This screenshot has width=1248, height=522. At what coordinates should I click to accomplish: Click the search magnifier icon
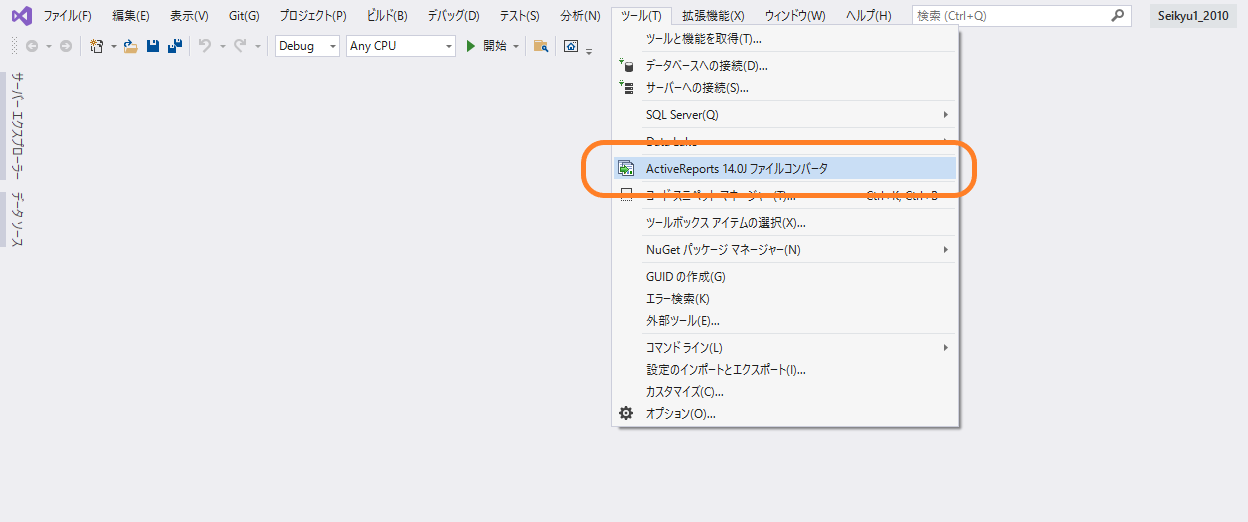pos(1119,16)
